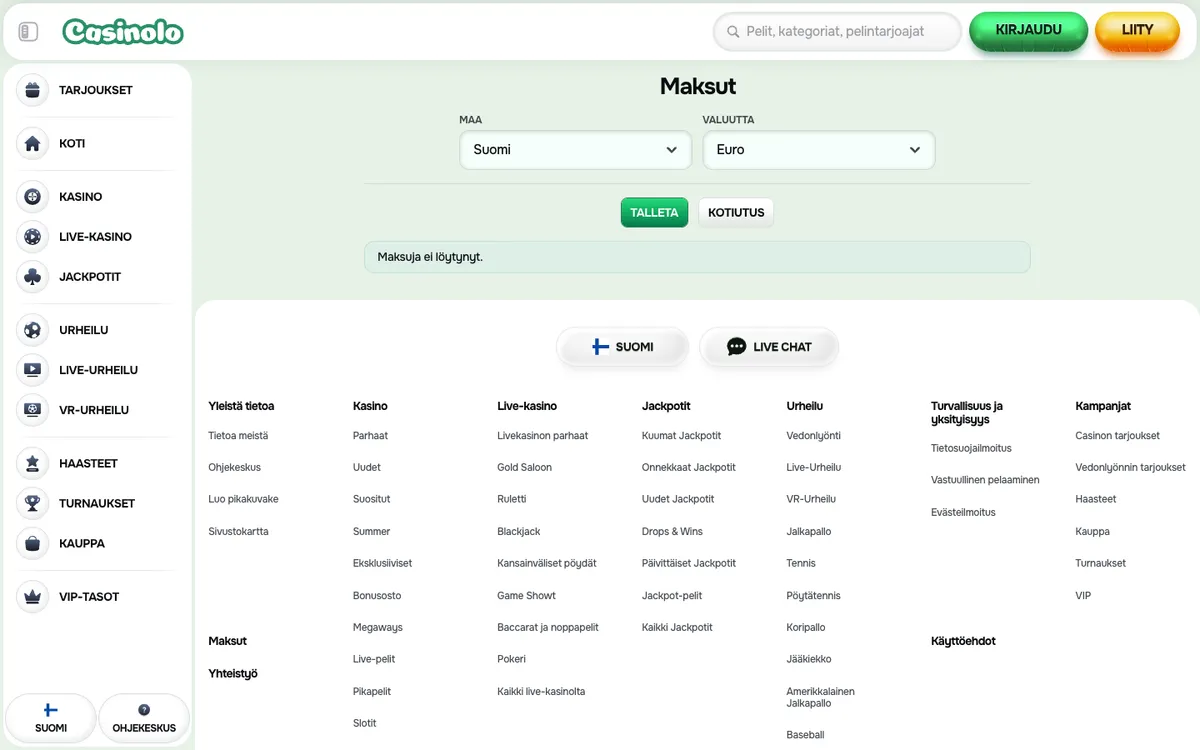Image resolution: width=1200 pixels, height=750 pixels.
Task: Open Urheilu via the soccer ball icon
Action: [x=33, y=330]
